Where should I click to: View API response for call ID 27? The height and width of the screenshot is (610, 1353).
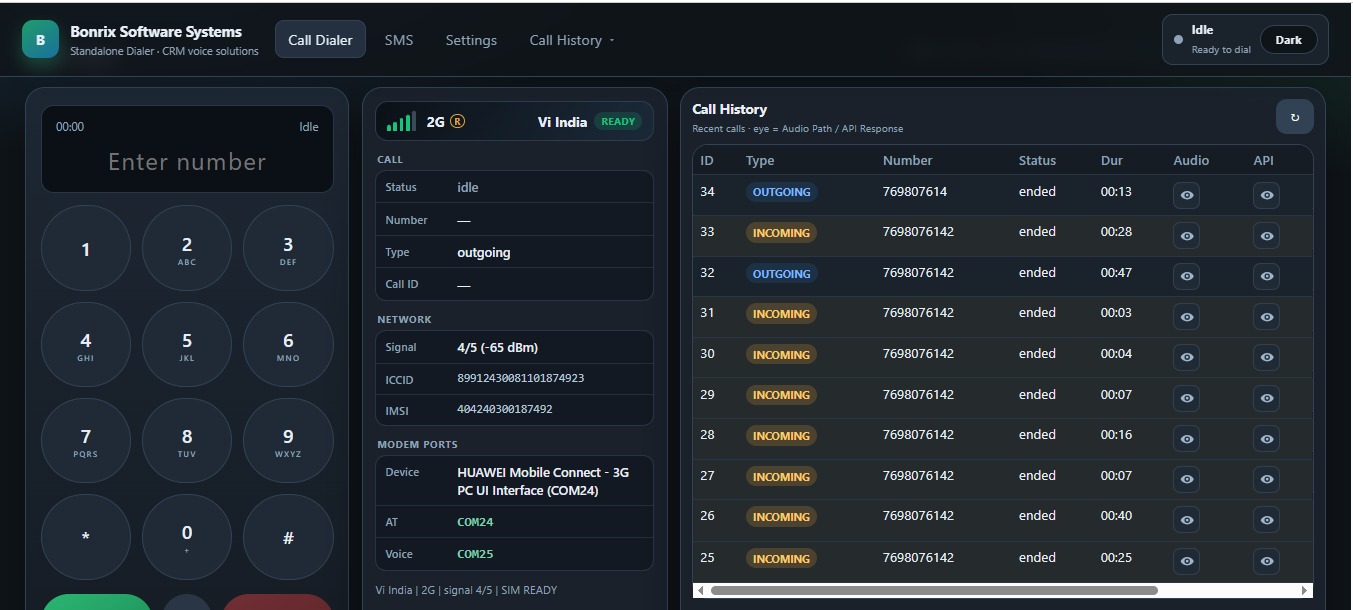tap(1266, 479)
